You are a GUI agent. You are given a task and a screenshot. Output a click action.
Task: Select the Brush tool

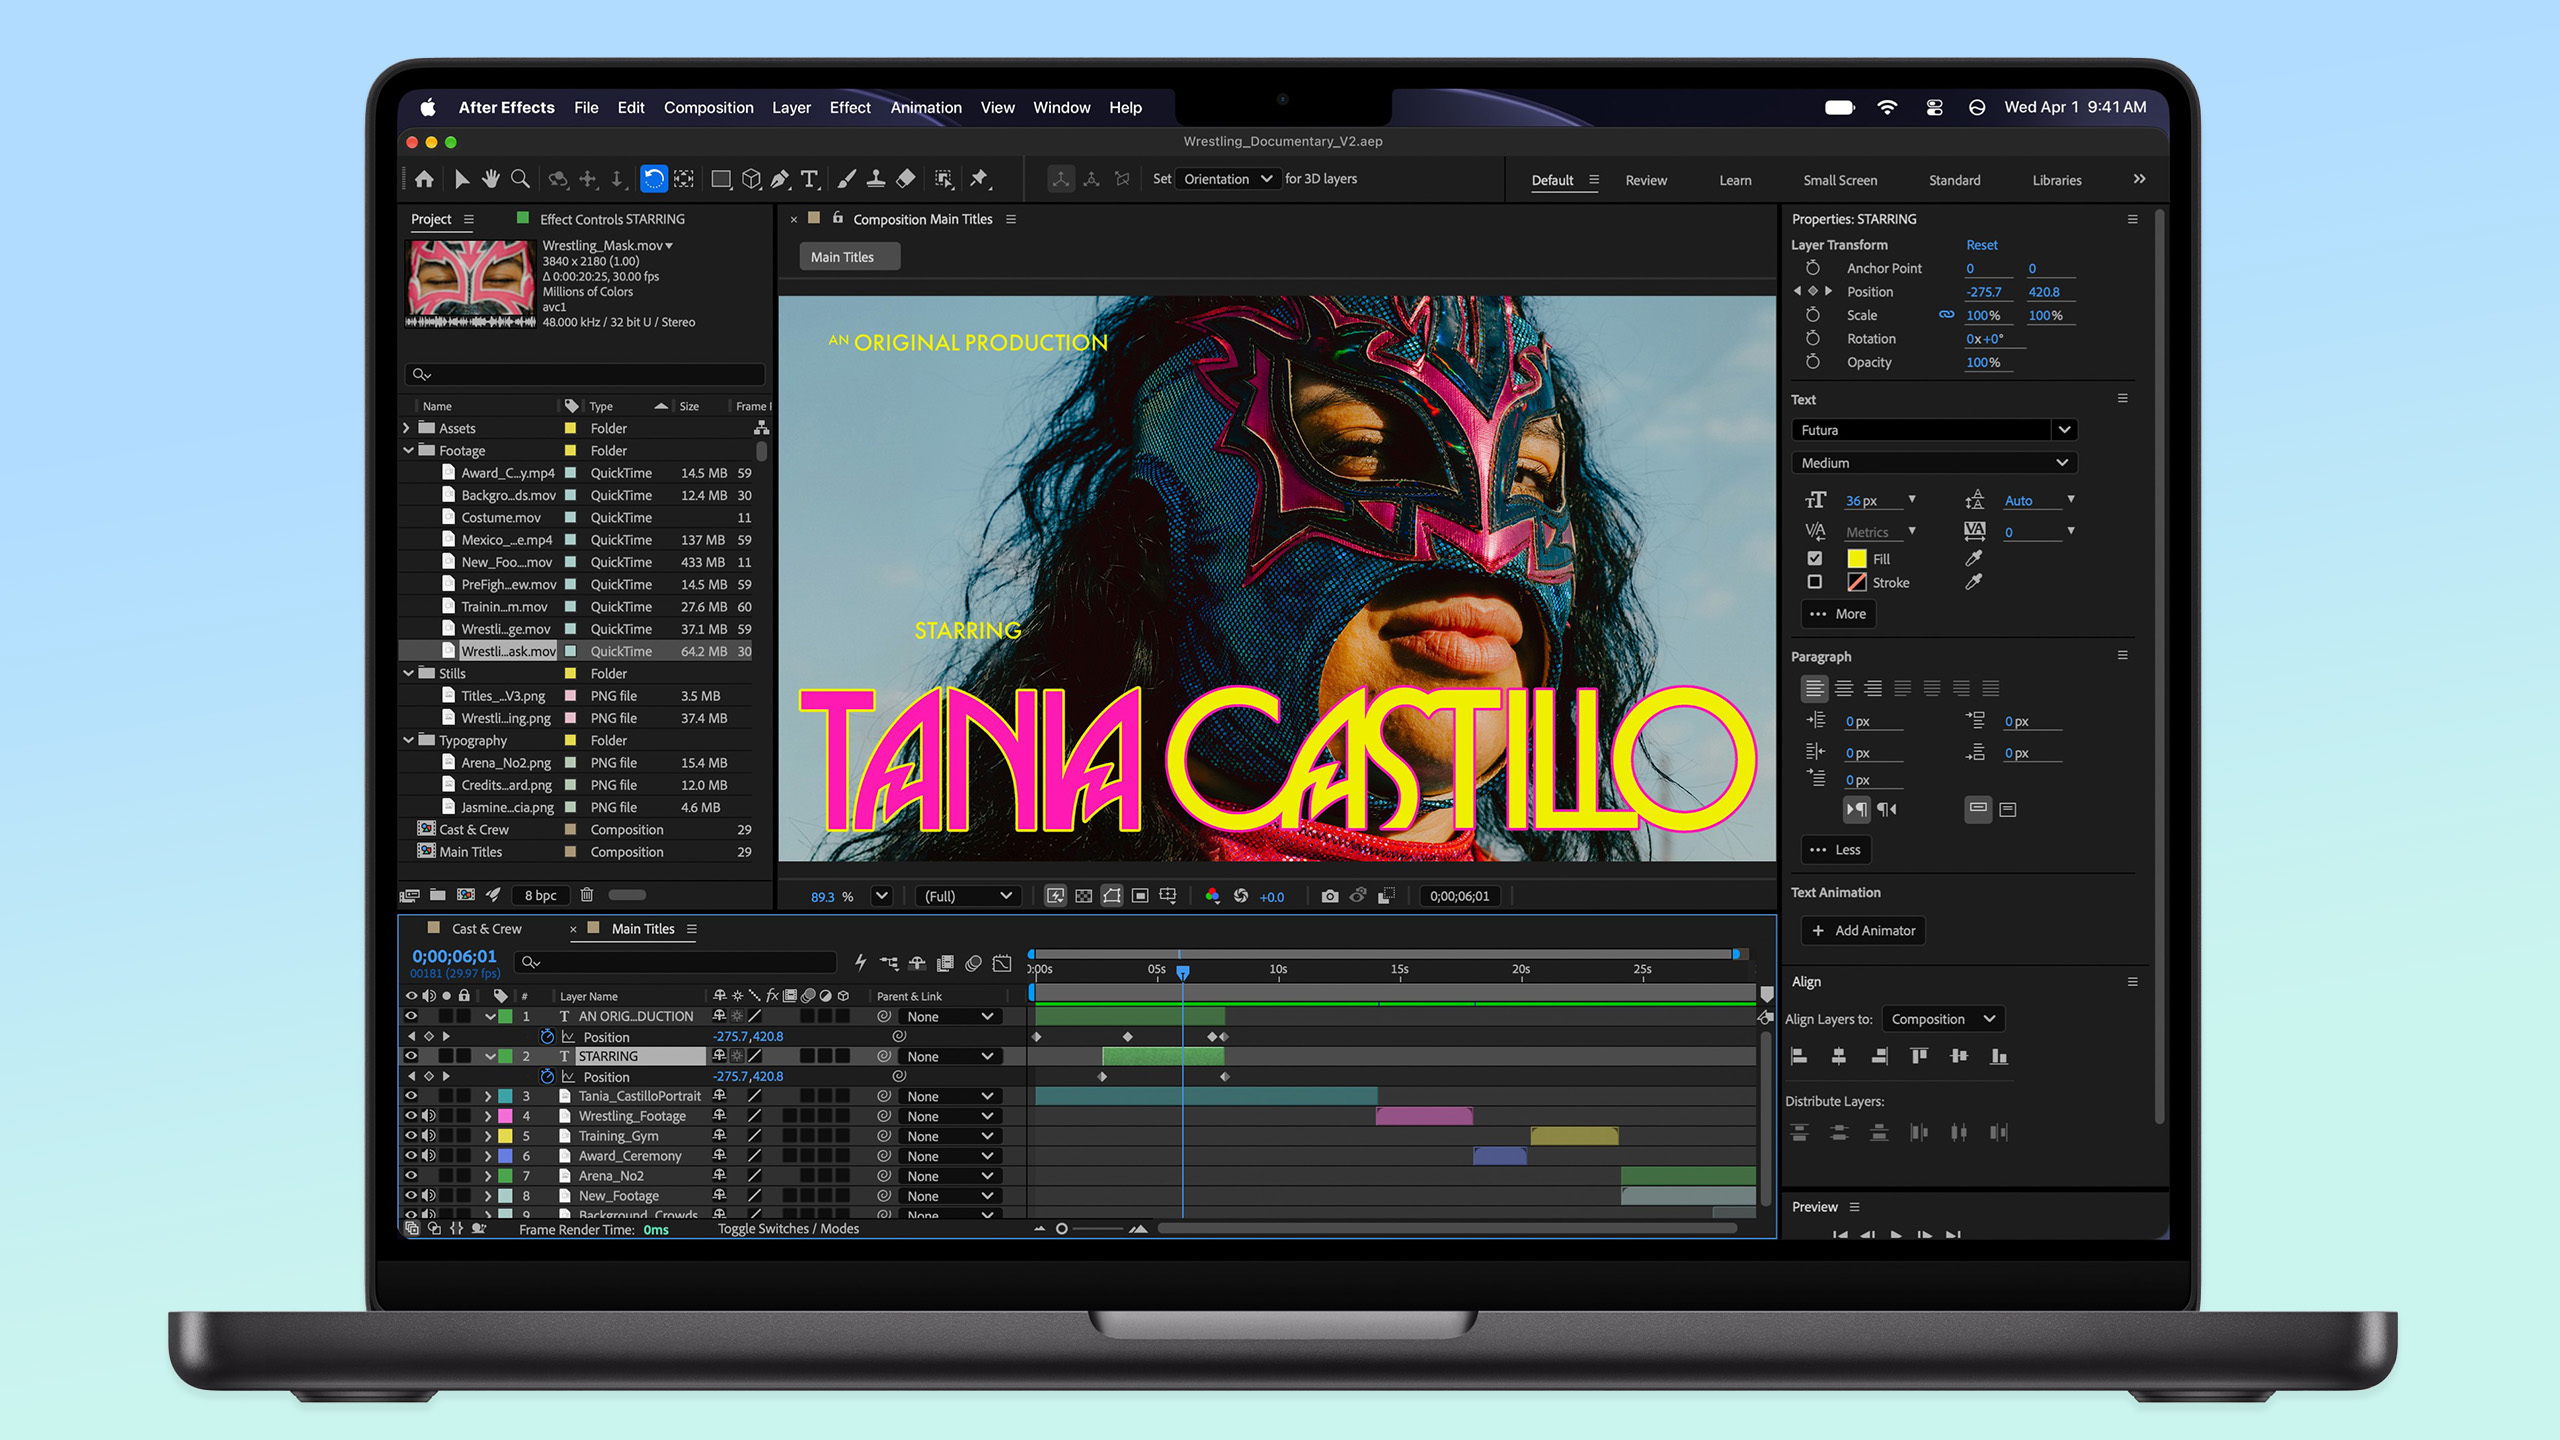tap(846, 179)
